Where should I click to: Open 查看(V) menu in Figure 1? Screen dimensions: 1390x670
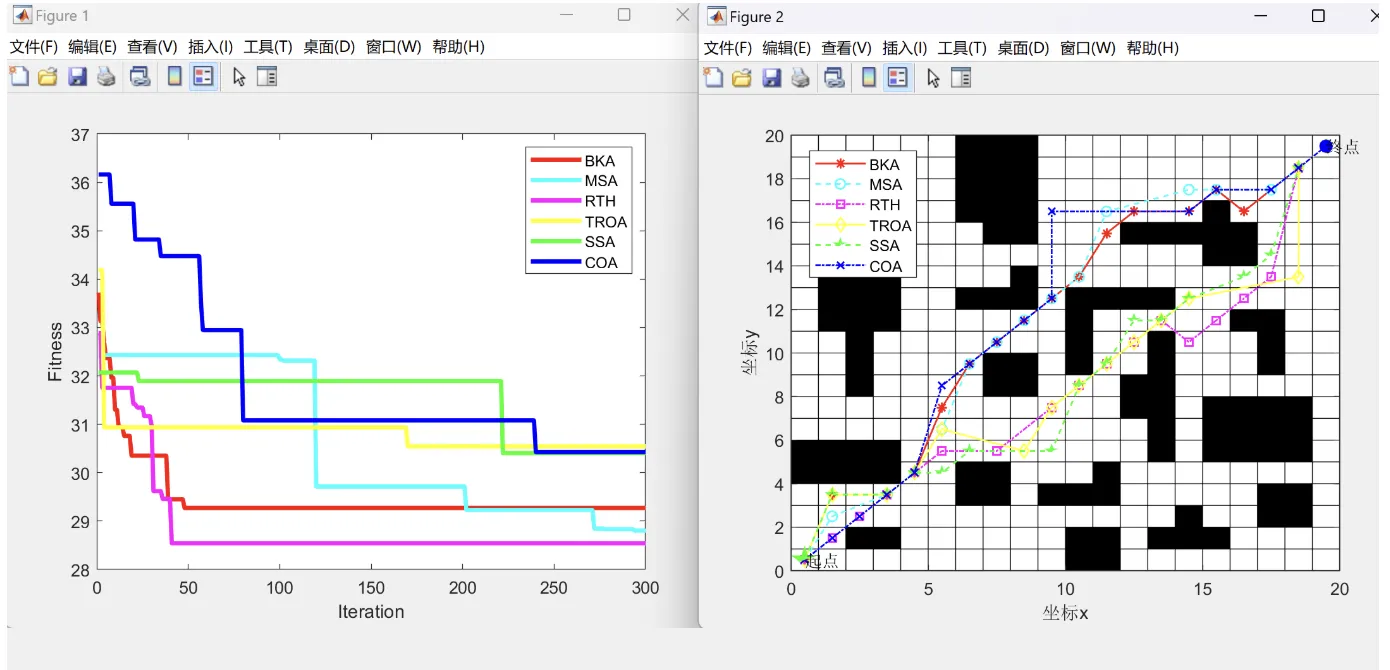tap(152, 47)
